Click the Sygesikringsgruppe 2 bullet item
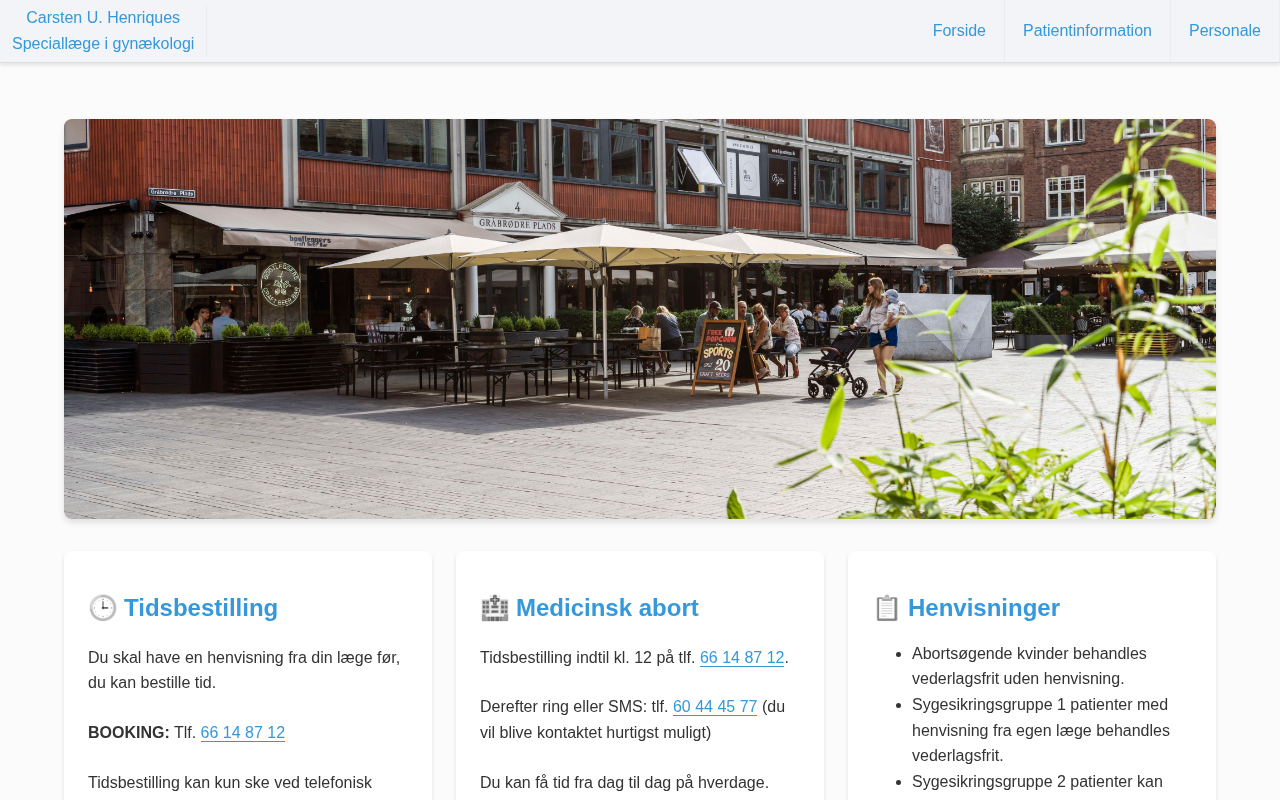The width and height of the screenshot is (1280, 800). coord(1037,782)
